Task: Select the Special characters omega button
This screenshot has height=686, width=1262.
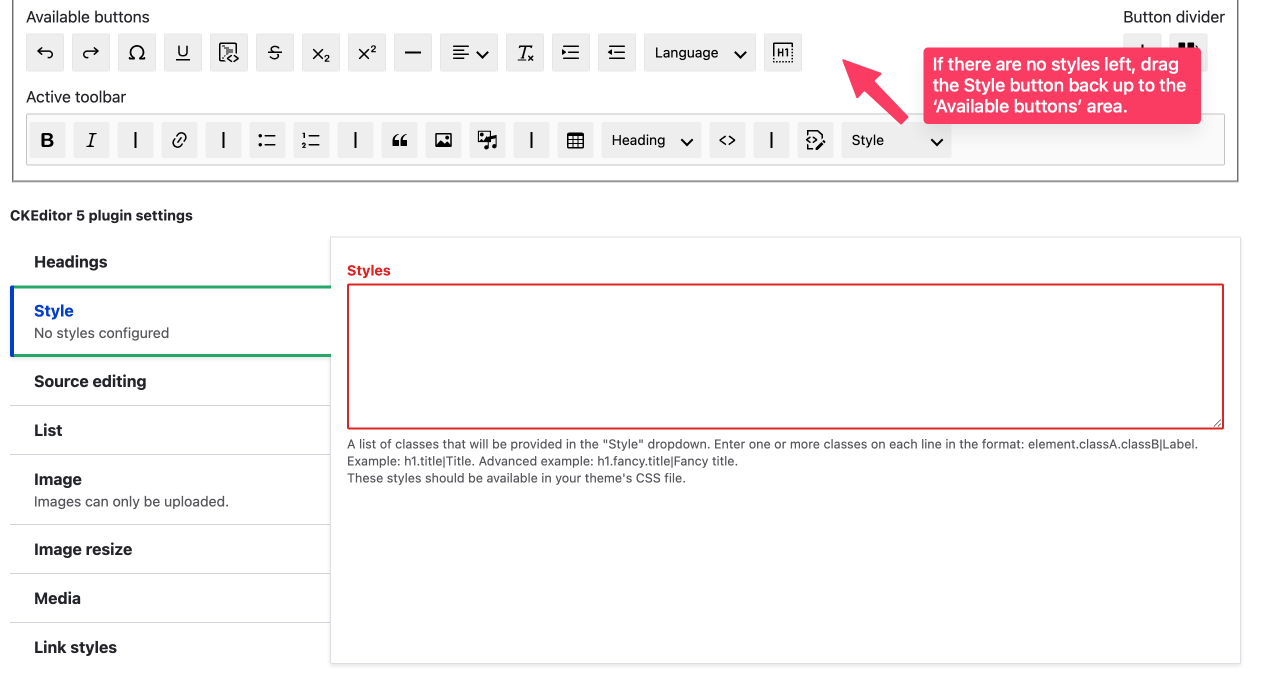Action: [137, 53]
